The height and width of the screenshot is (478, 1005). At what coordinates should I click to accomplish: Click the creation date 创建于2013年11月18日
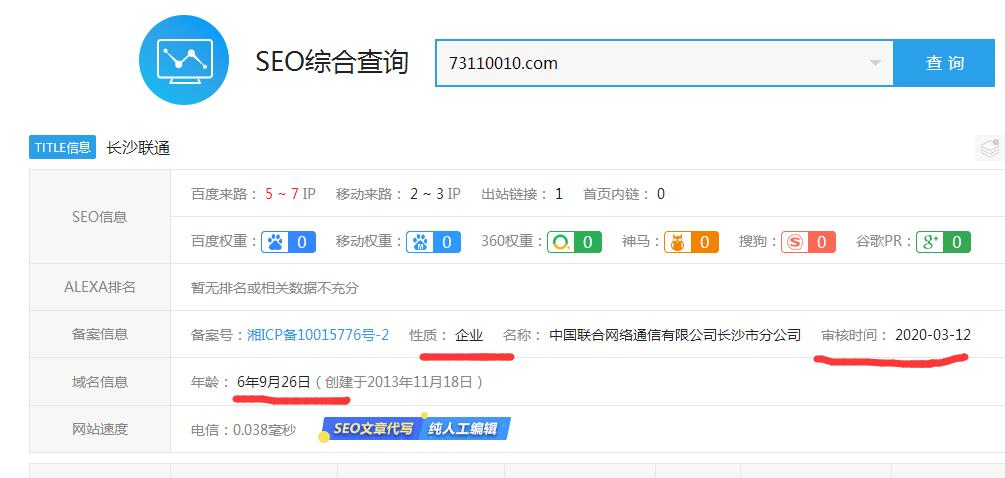point(399,383)
